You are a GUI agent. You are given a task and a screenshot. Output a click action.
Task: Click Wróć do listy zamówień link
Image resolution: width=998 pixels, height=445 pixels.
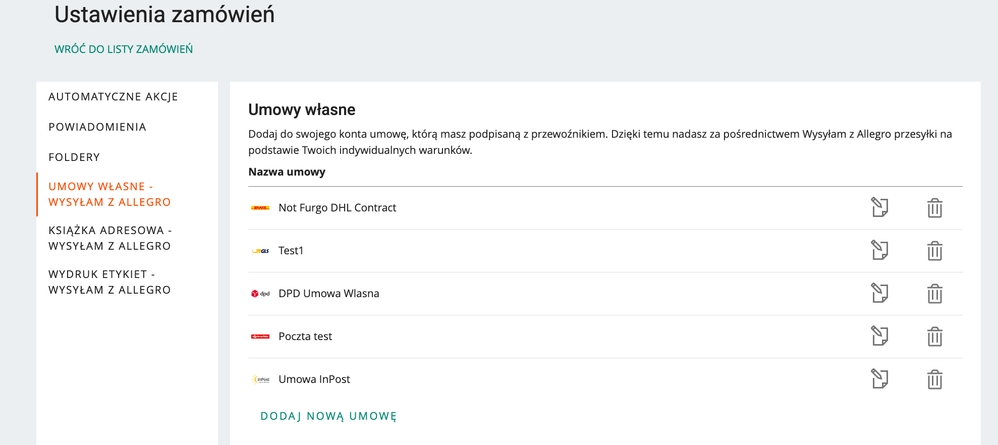[x=123, y=49]
